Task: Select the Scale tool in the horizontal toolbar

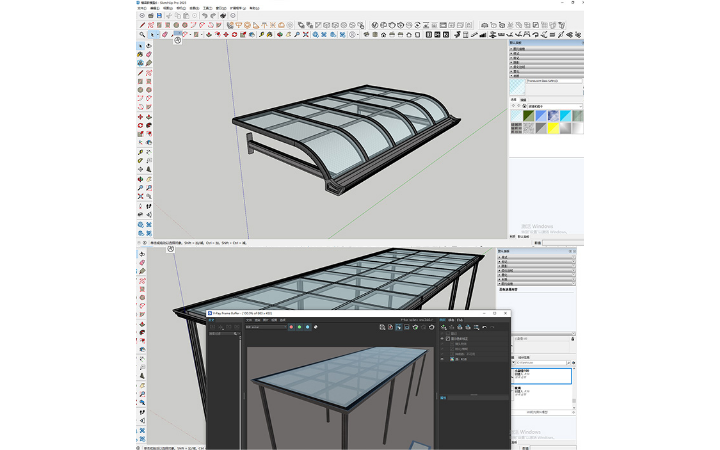Action: click(243, 34)
